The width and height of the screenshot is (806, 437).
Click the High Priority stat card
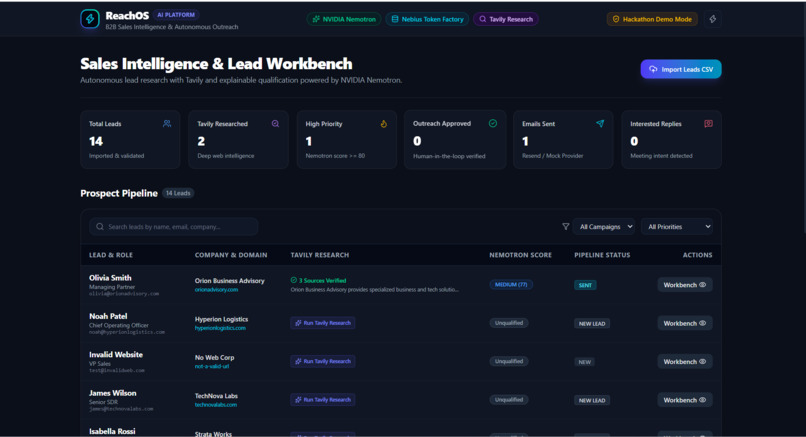(x=346, y=139)
